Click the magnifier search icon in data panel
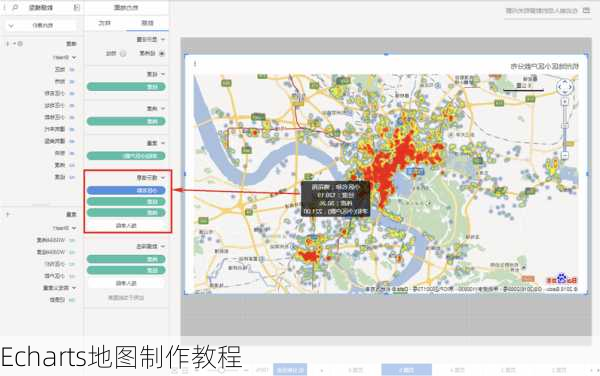The height and width of the screenshot is (376, 600). pos(15,8)
